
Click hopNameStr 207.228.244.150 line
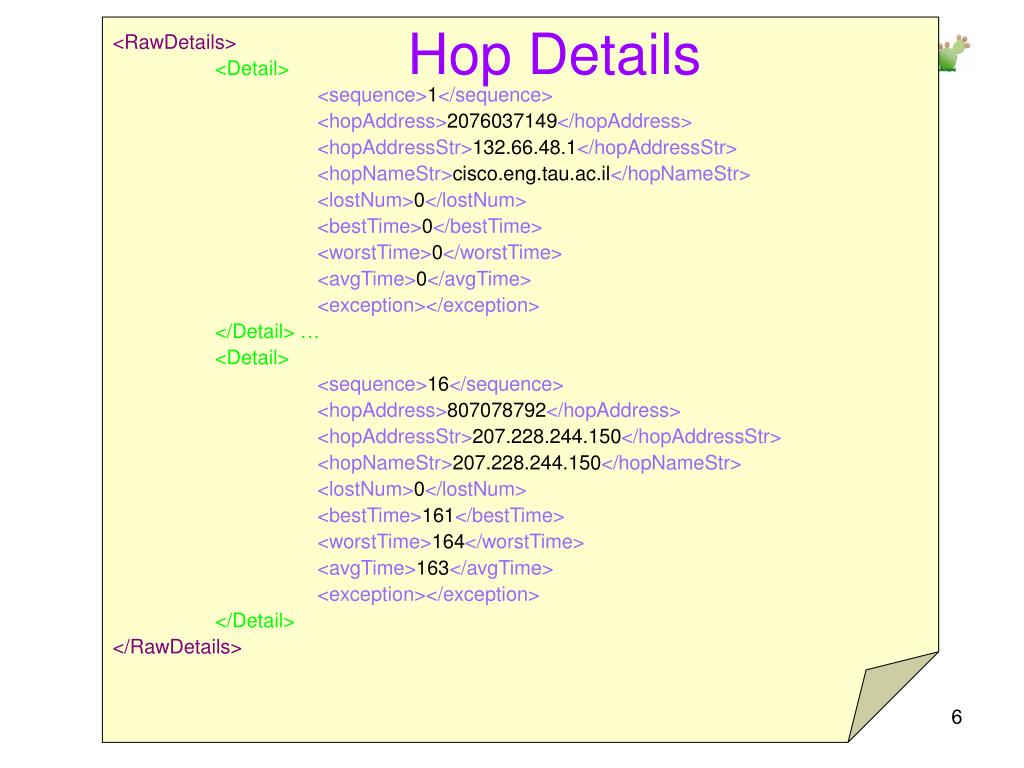tap(530, 463)
